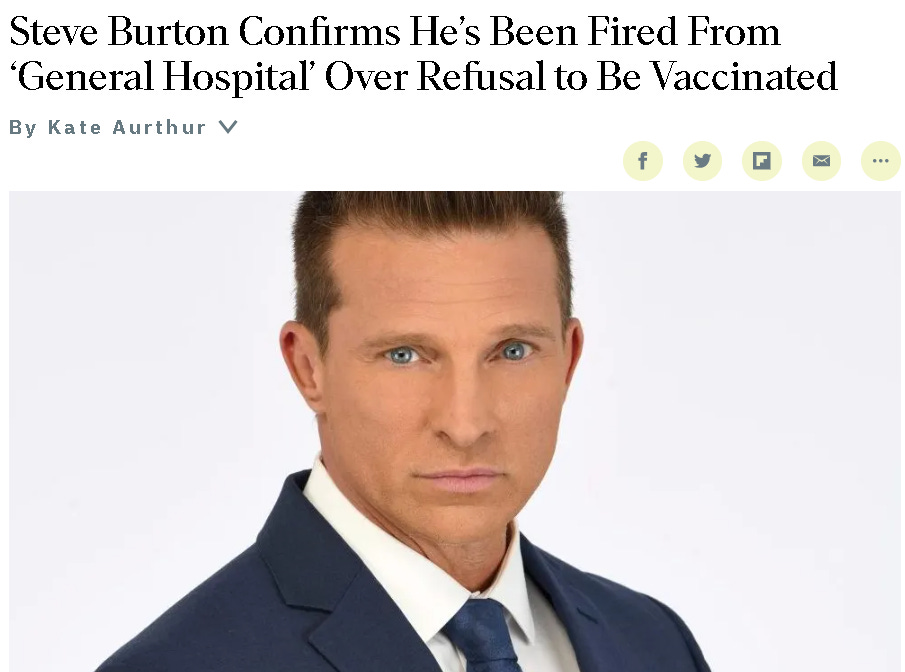Share the article via email envelope icon
This screenshot has height=672, width=905.
coord(821,160)
